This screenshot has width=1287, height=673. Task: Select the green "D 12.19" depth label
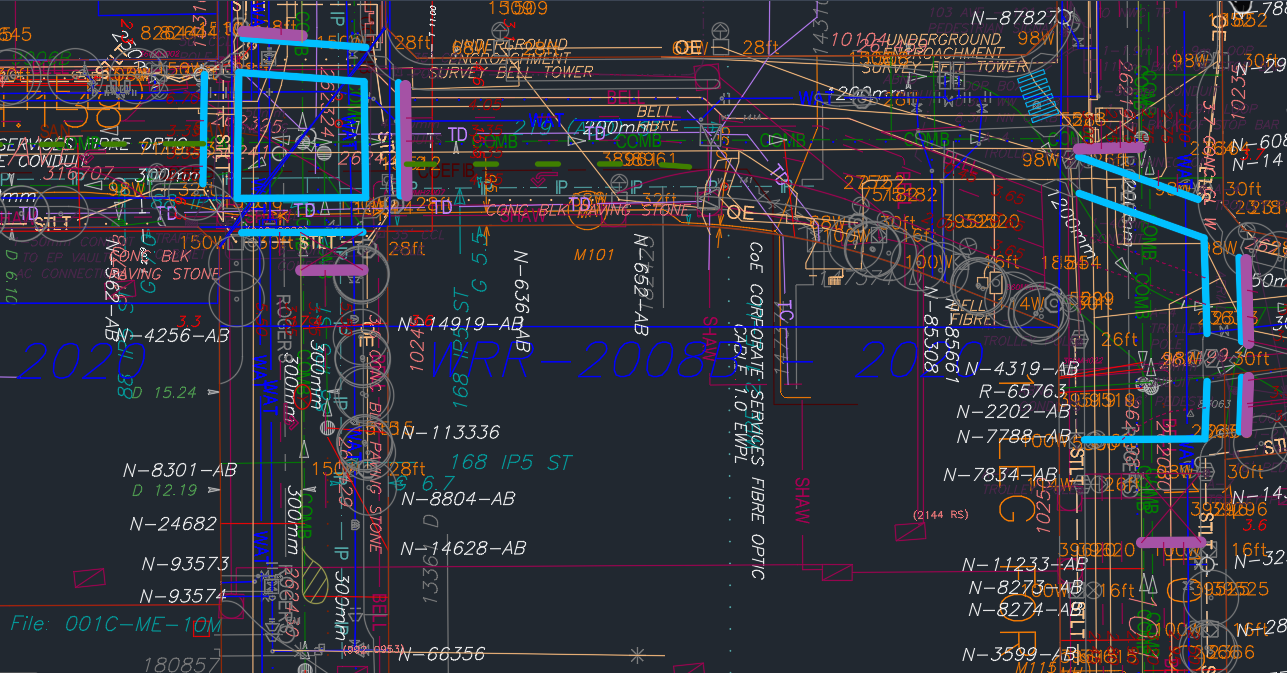tap(165, 491)
